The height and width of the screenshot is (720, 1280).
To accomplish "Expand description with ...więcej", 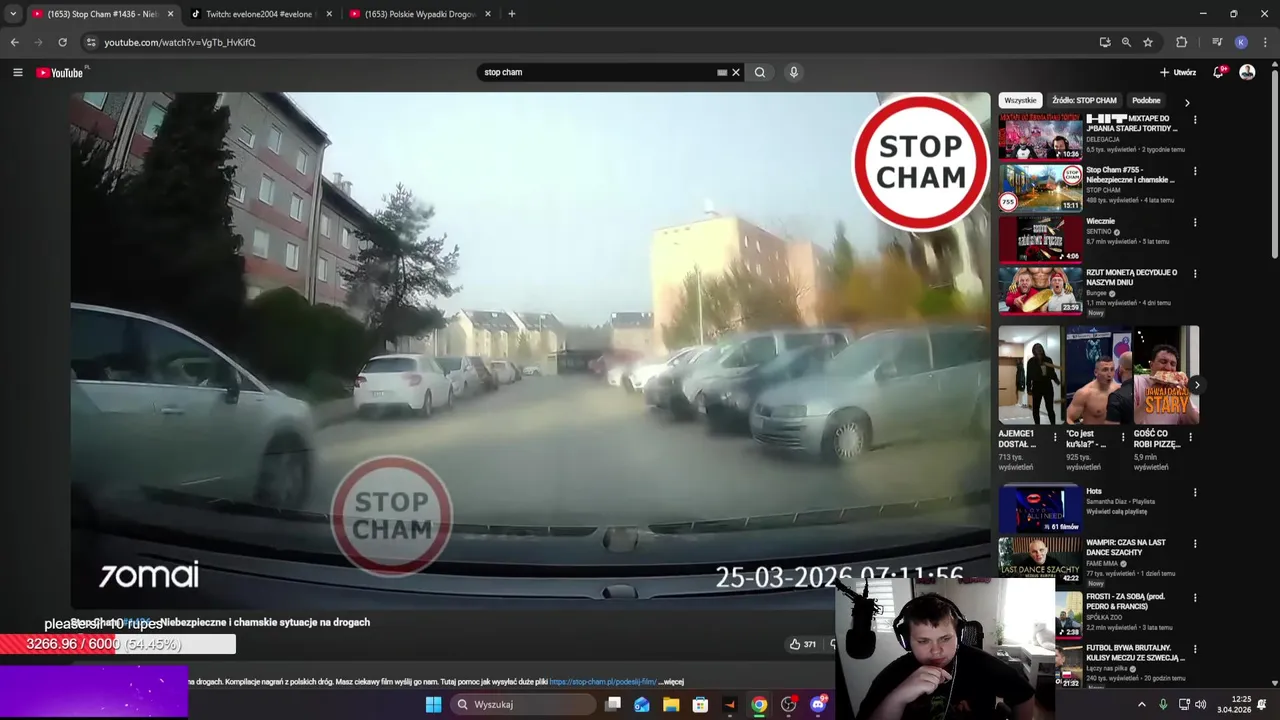I will (x=671, y=682).
